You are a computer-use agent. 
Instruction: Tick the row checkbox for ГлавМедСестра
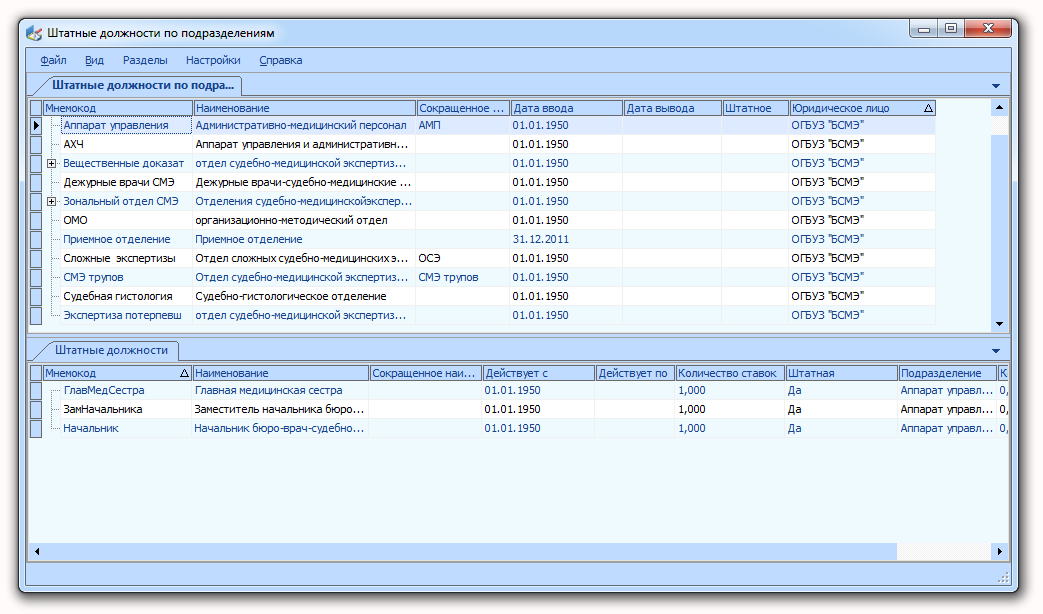click(36, 390)
